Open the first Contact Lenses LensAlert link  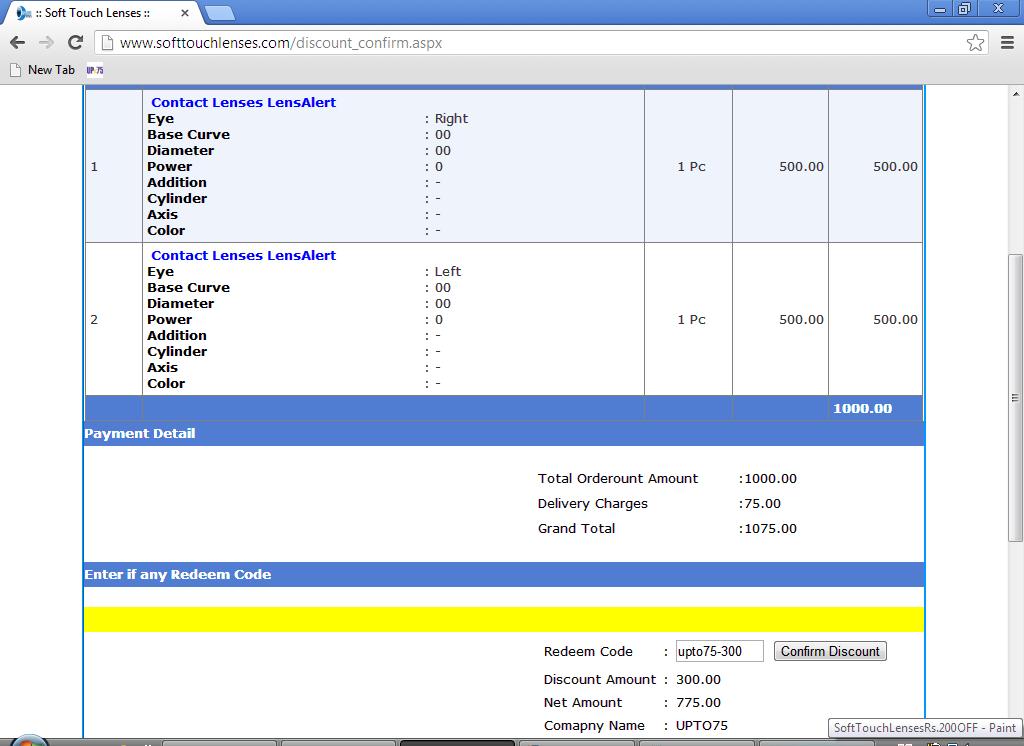tap(243, 102)
